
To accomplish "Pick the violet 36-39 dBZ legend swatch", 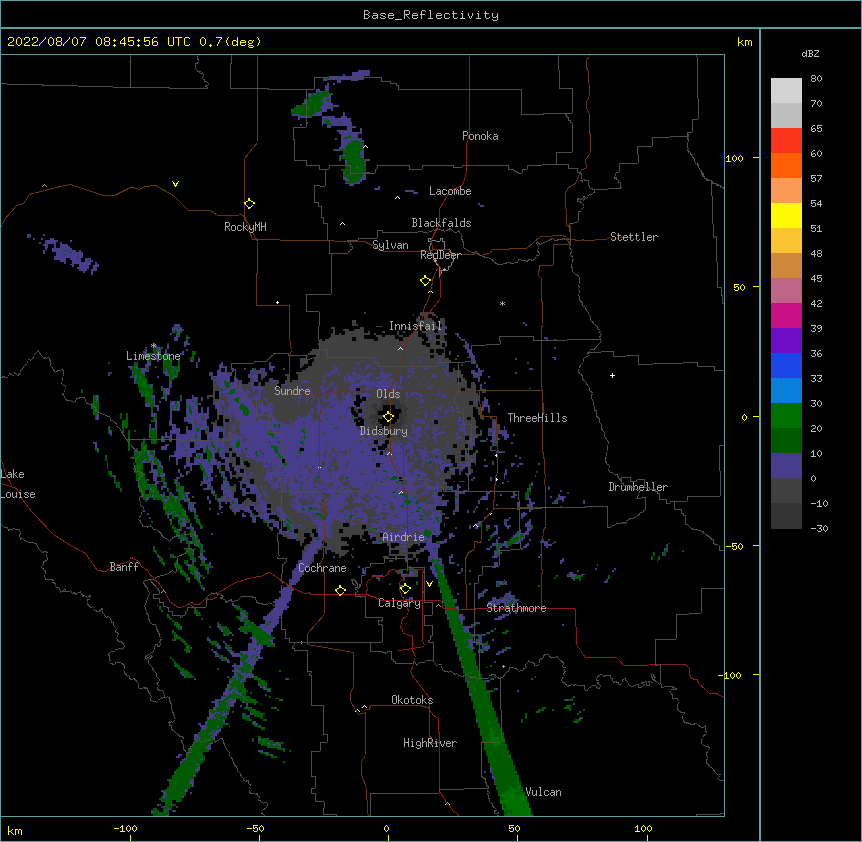I will (x=786, y=341).
